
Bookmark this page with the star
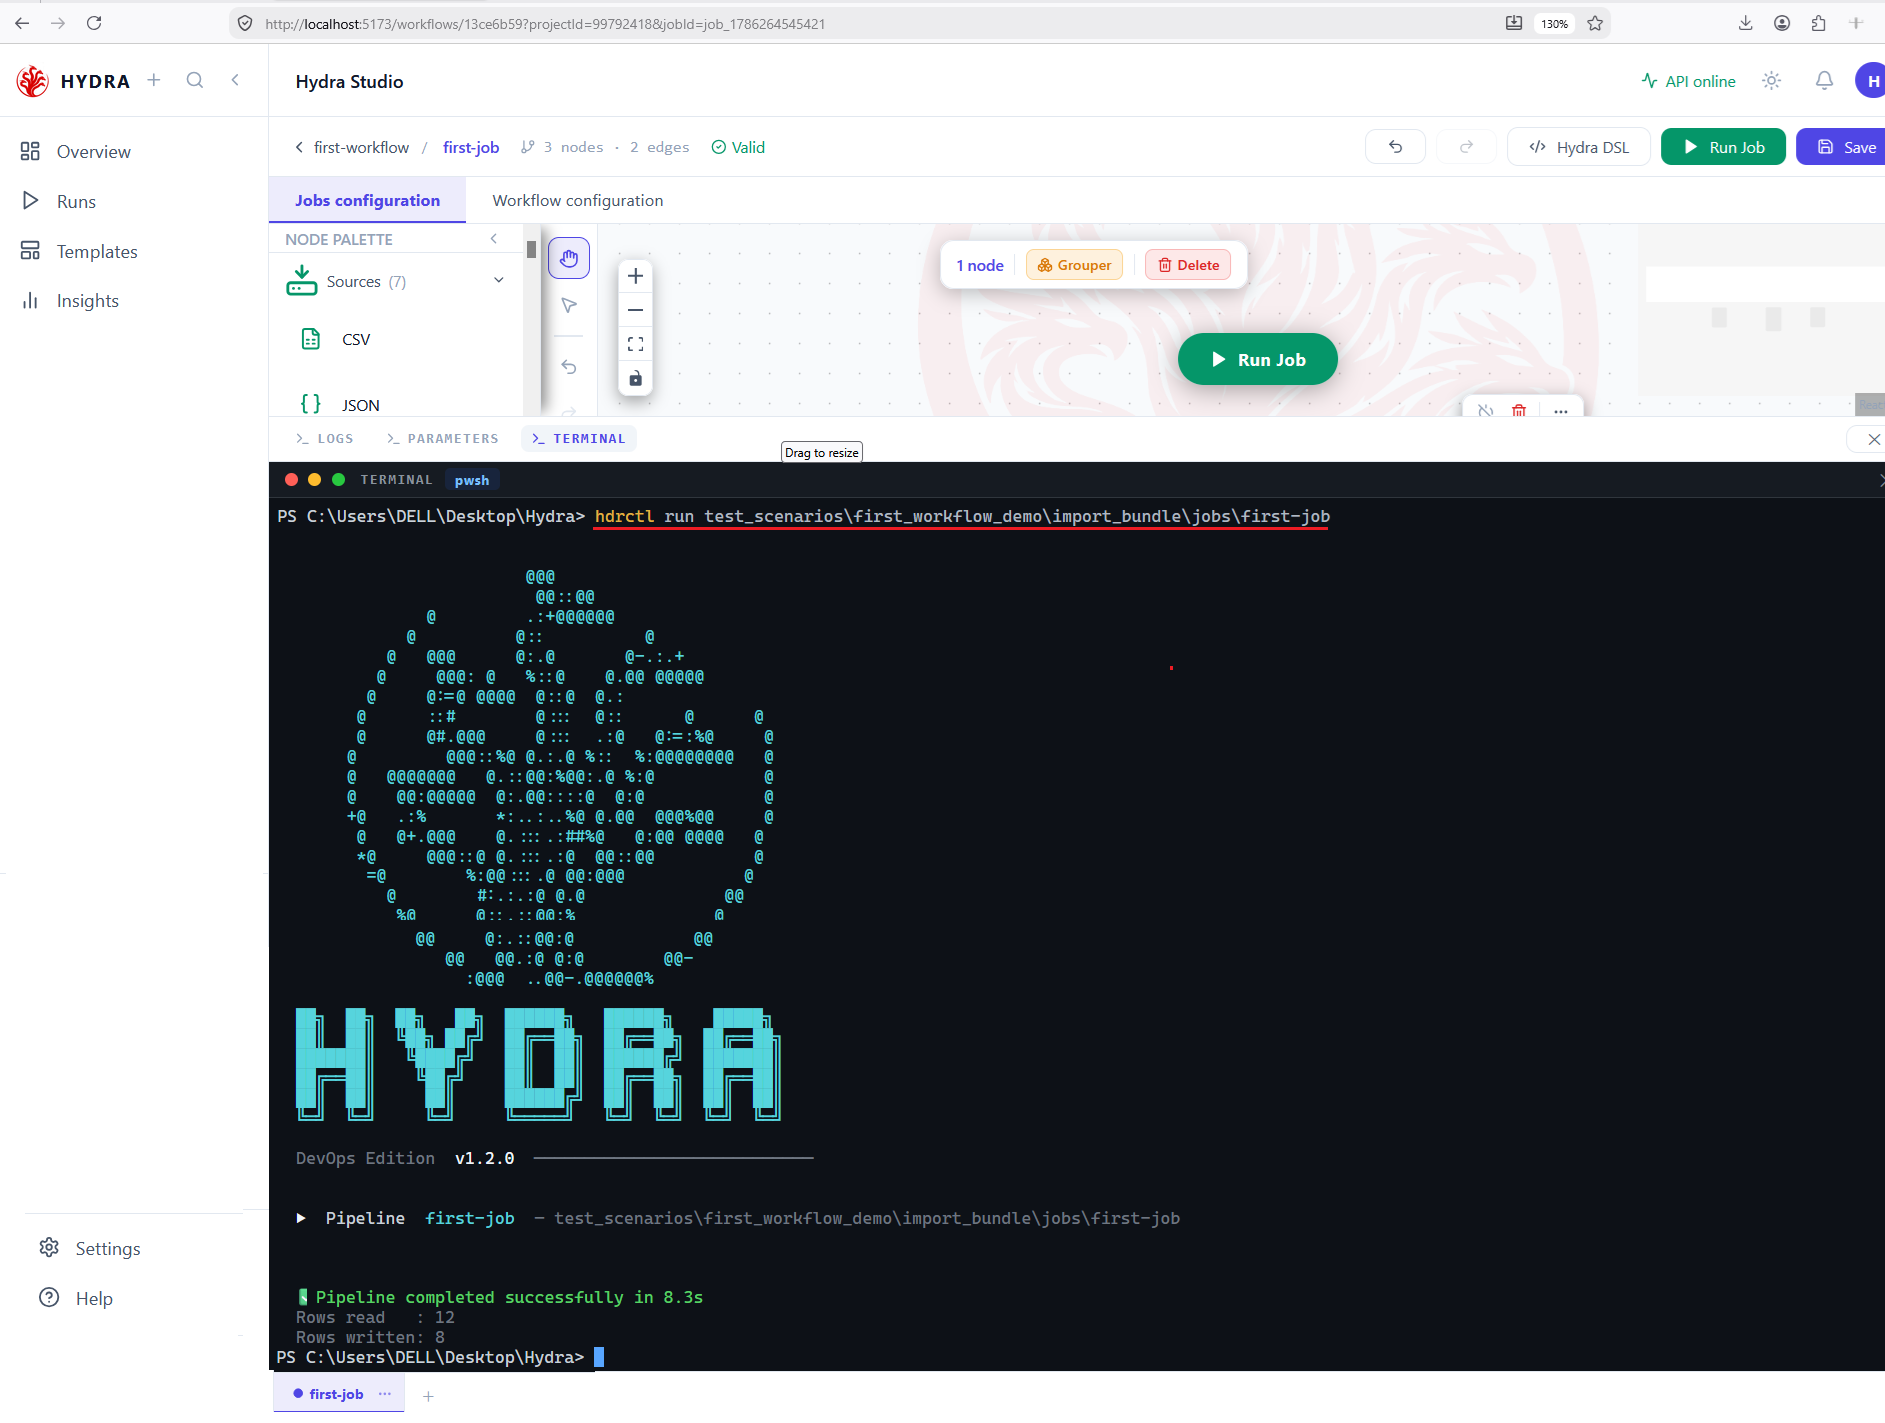click(1595, 23)
